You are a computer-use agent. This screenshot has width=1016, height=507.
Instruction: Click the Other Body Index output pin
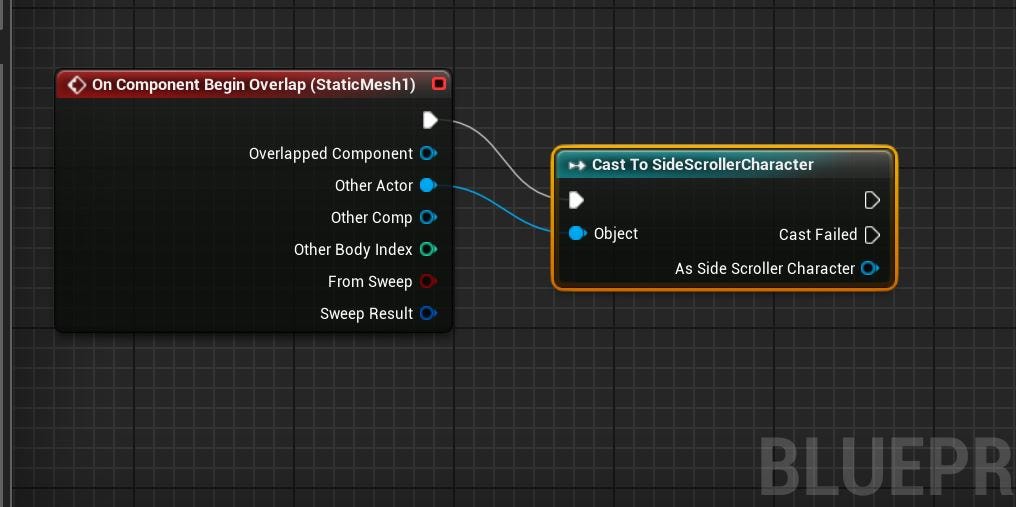pos(428,249)
